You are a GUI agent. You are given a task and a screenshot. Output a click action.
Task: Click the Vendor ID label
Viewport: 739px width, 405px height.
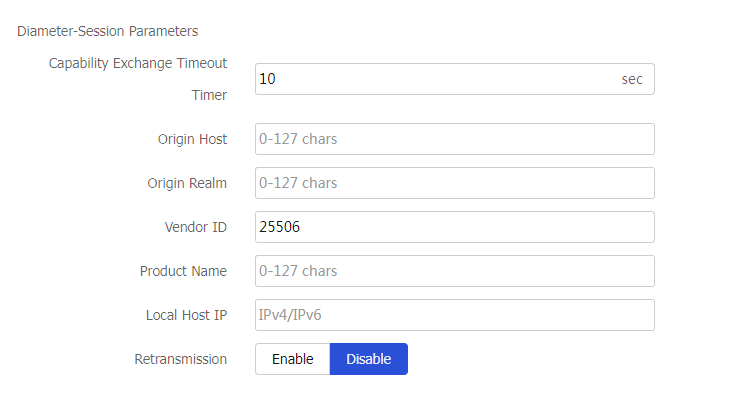coord(196,227)
